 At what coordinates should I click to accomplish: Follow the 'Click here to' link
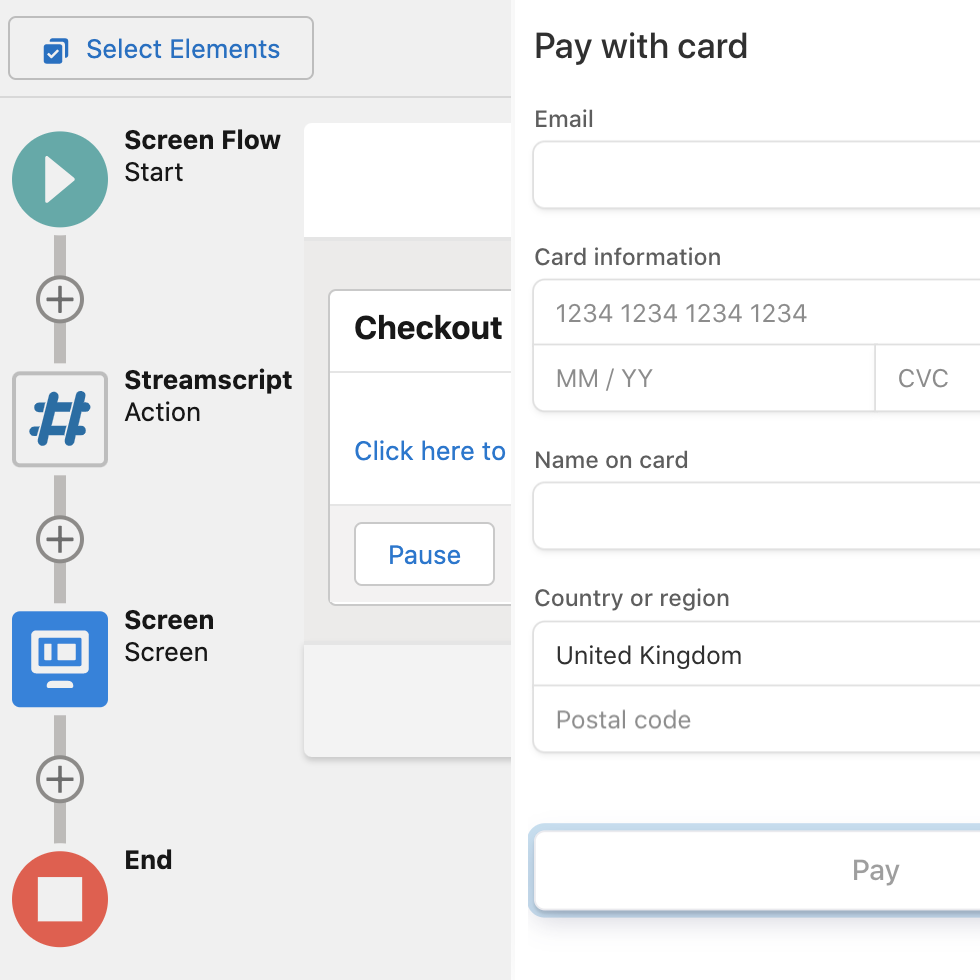430,451
